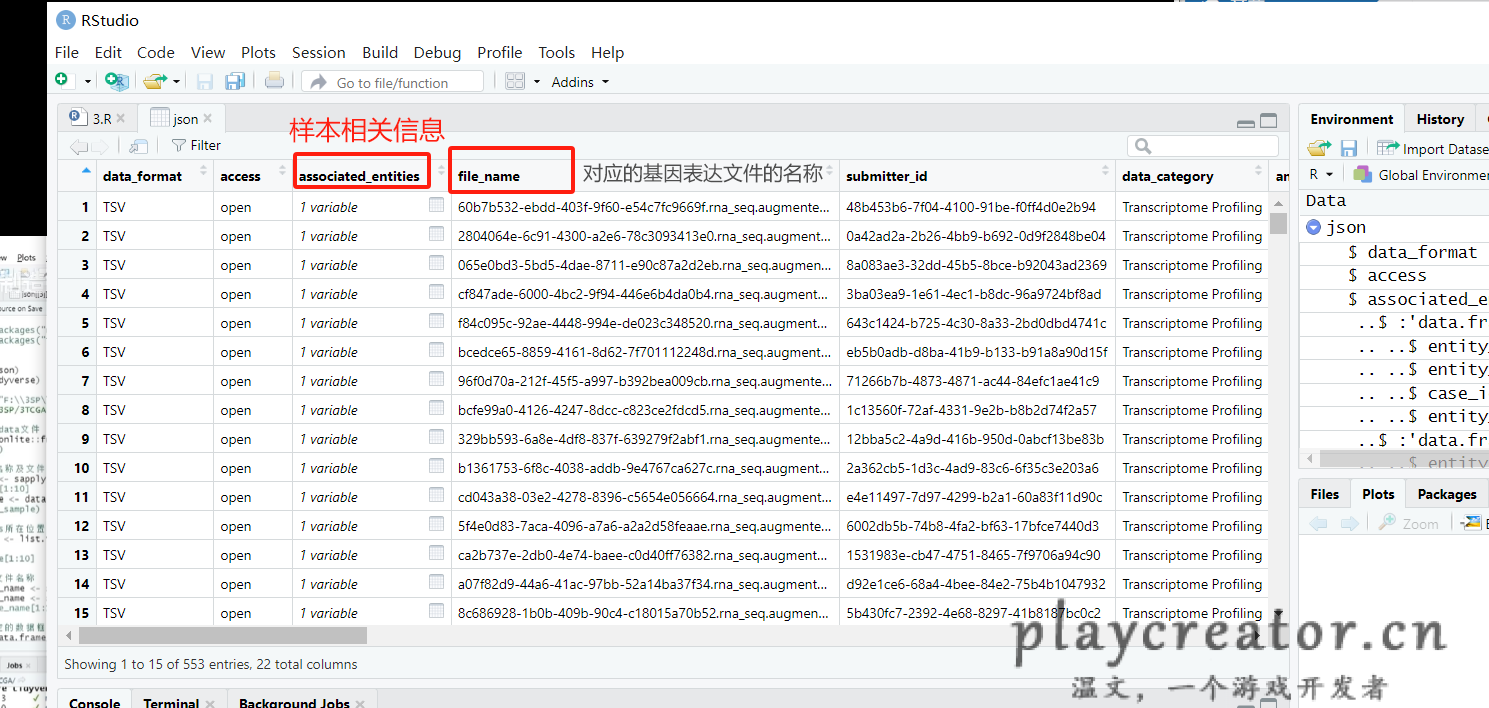
Task: Collapse the json object in Environment
Action: tap(1313, 228)
